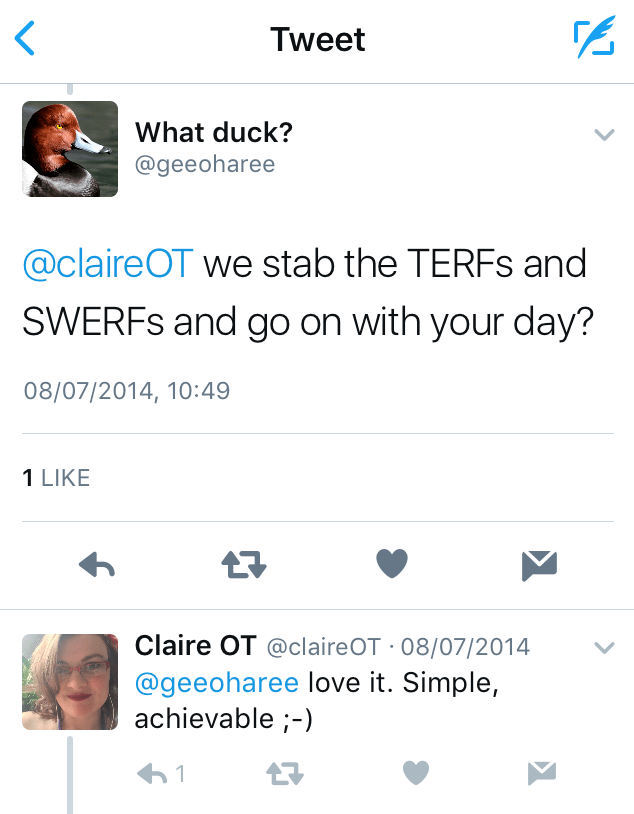Viewport: 634px width, 814px height.
Task: Open chevron menu on Claire OT's reply
Action: point(604,647)
